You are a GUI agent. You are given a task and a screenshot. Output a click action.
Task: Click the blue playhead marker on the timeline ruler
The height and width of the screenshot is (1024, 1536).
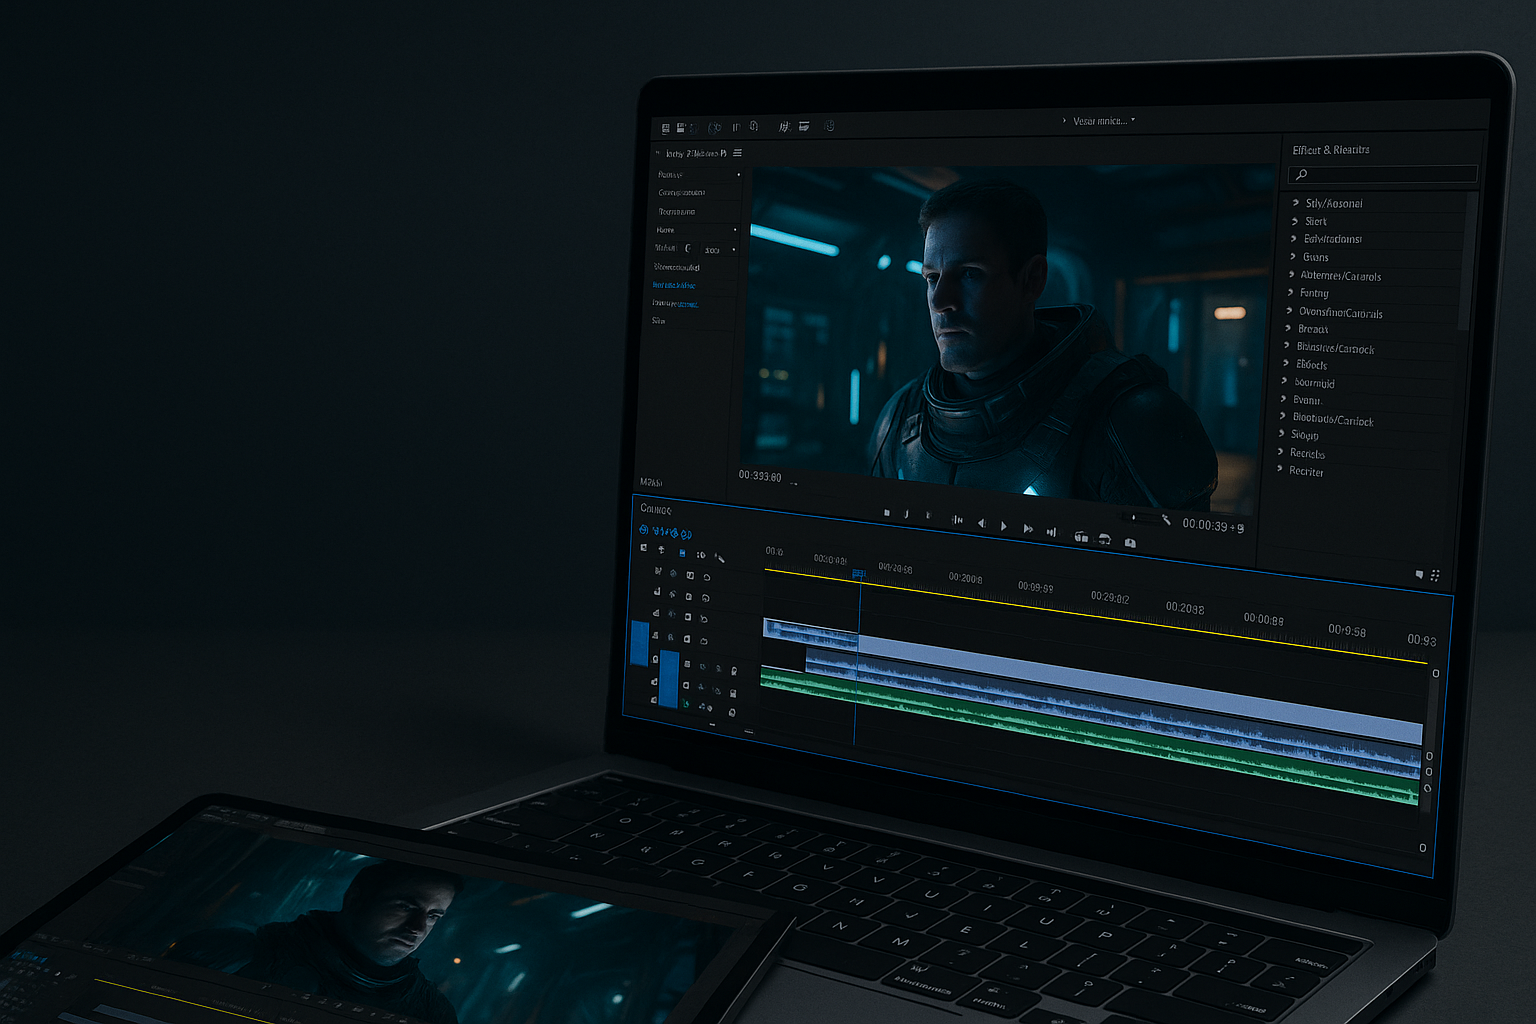tap(858, 574)
